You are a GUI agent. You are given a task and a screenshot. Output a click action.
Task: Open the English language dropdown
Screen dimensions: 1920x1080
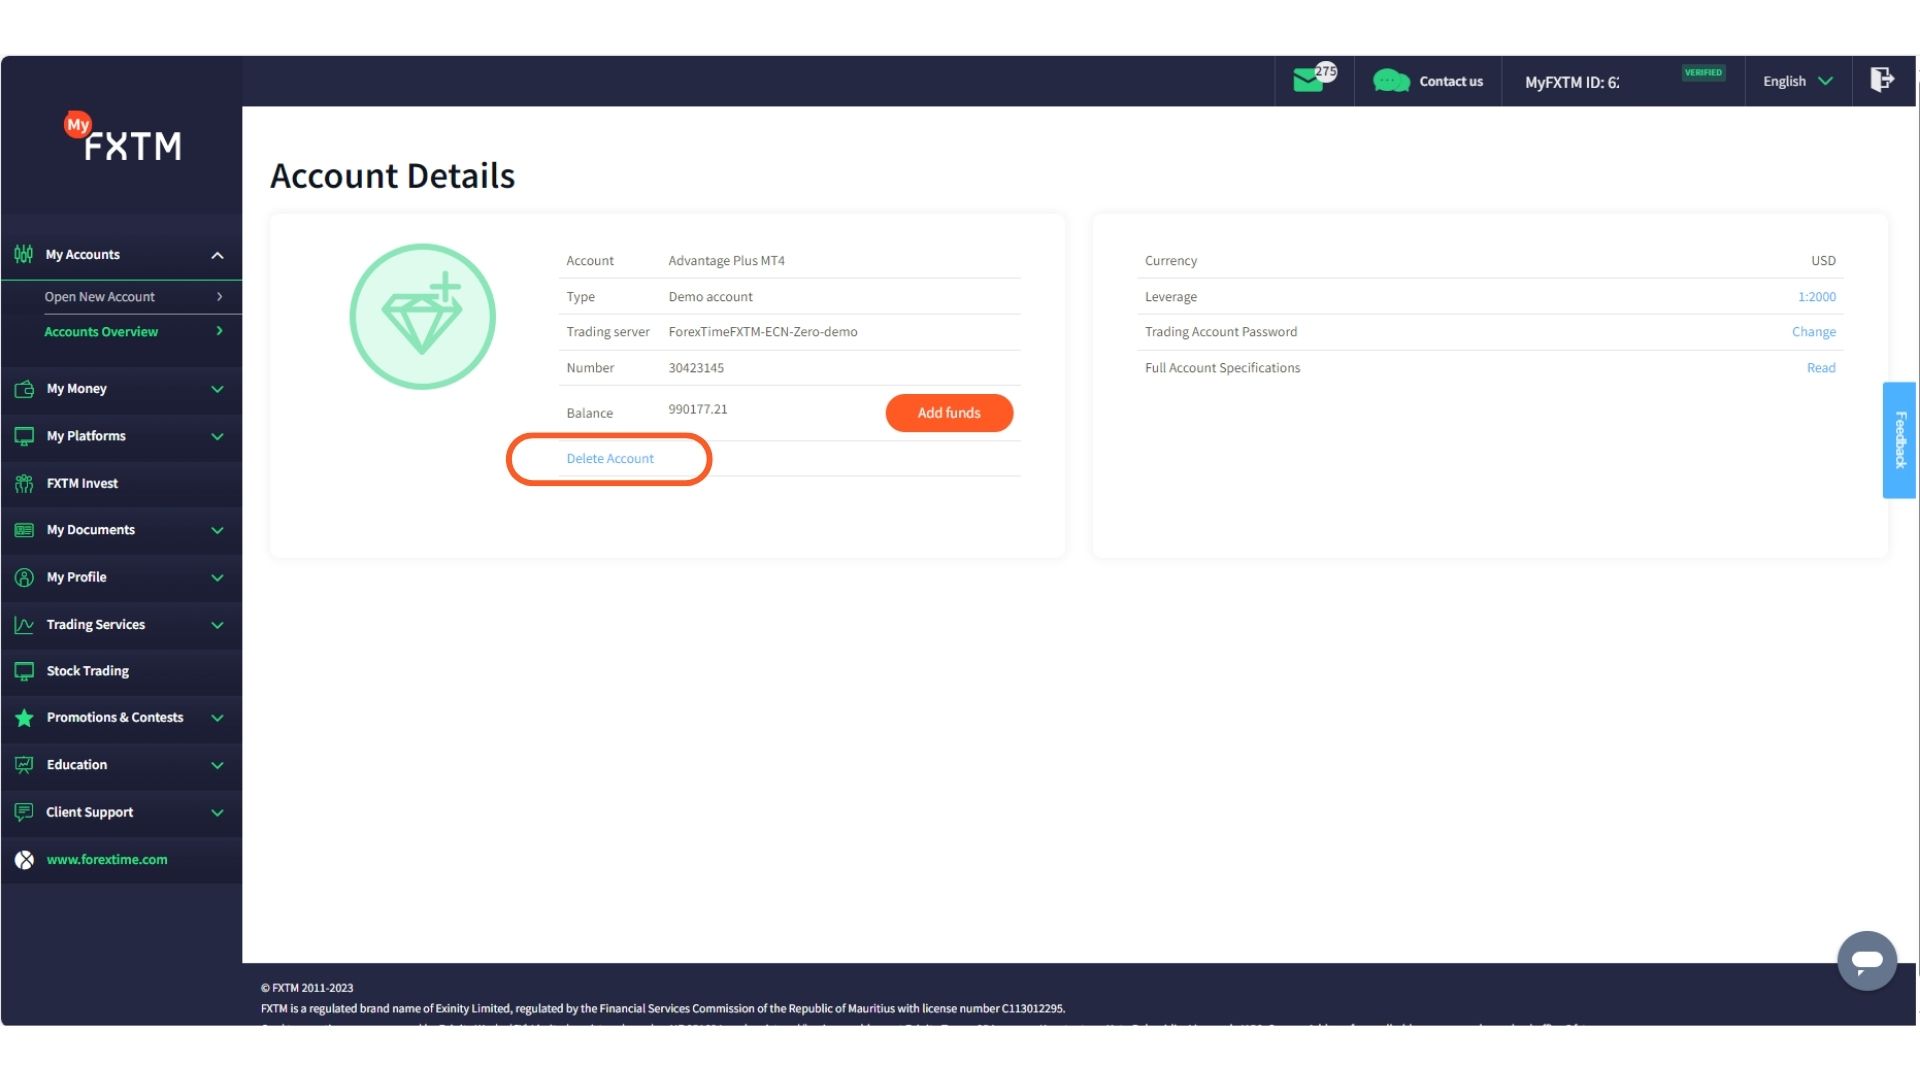pyautogui.click(x=1797, y=81)
